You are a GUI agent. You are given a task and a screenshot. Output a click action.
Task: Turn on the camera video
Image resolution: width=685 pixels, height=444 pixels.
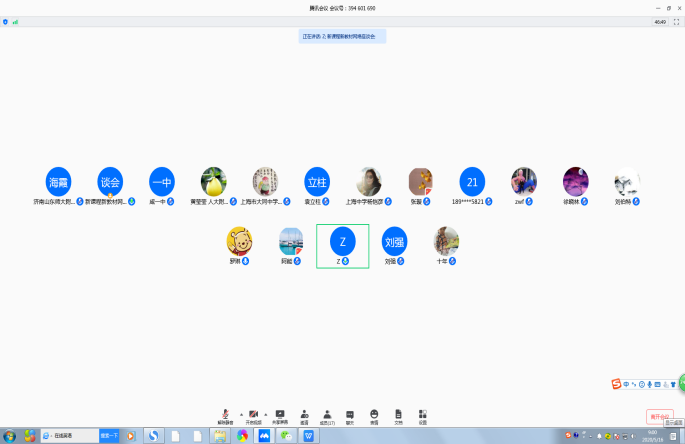click(x=253, y=415)
